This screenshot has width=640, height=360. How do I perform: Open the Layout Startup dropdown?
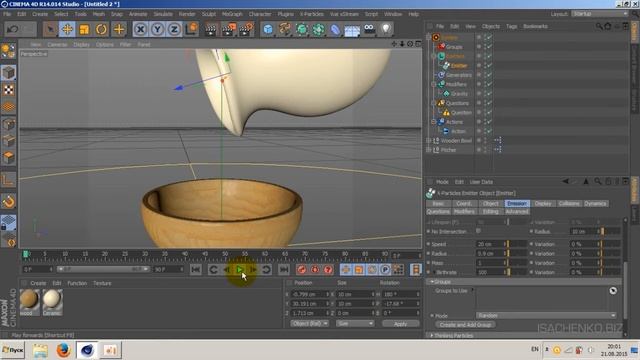point(599,14)
